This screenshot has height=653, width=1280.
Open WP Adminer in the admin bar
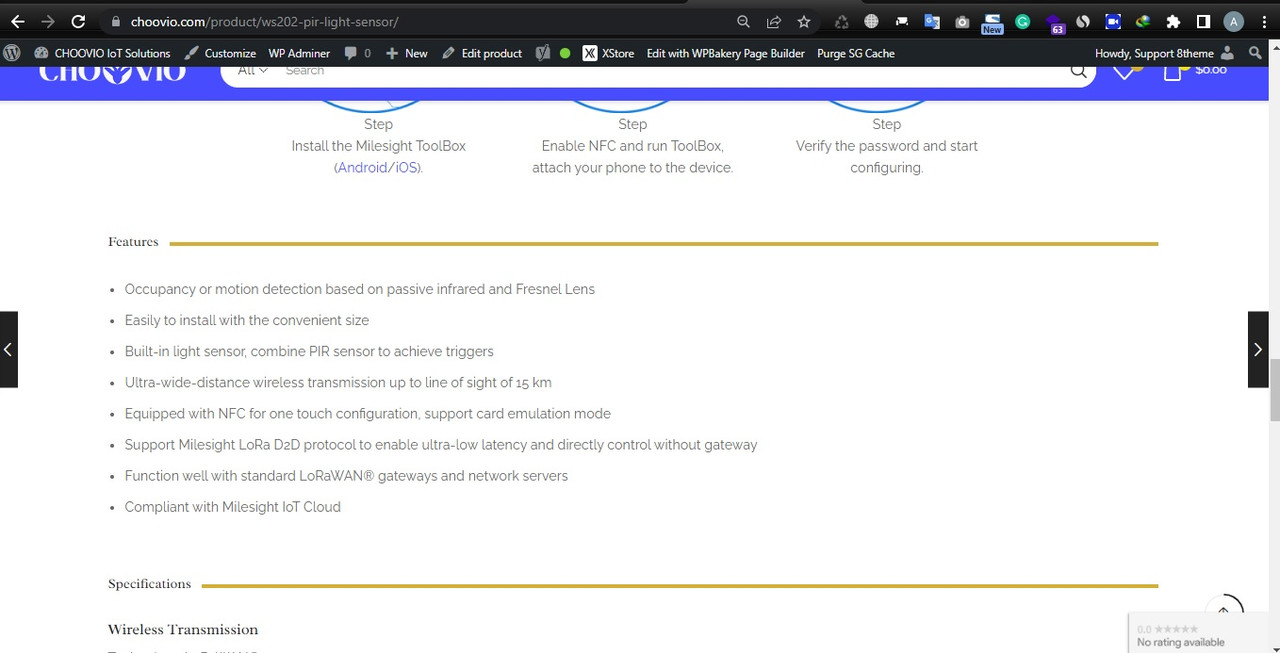(x=299, y=53)
